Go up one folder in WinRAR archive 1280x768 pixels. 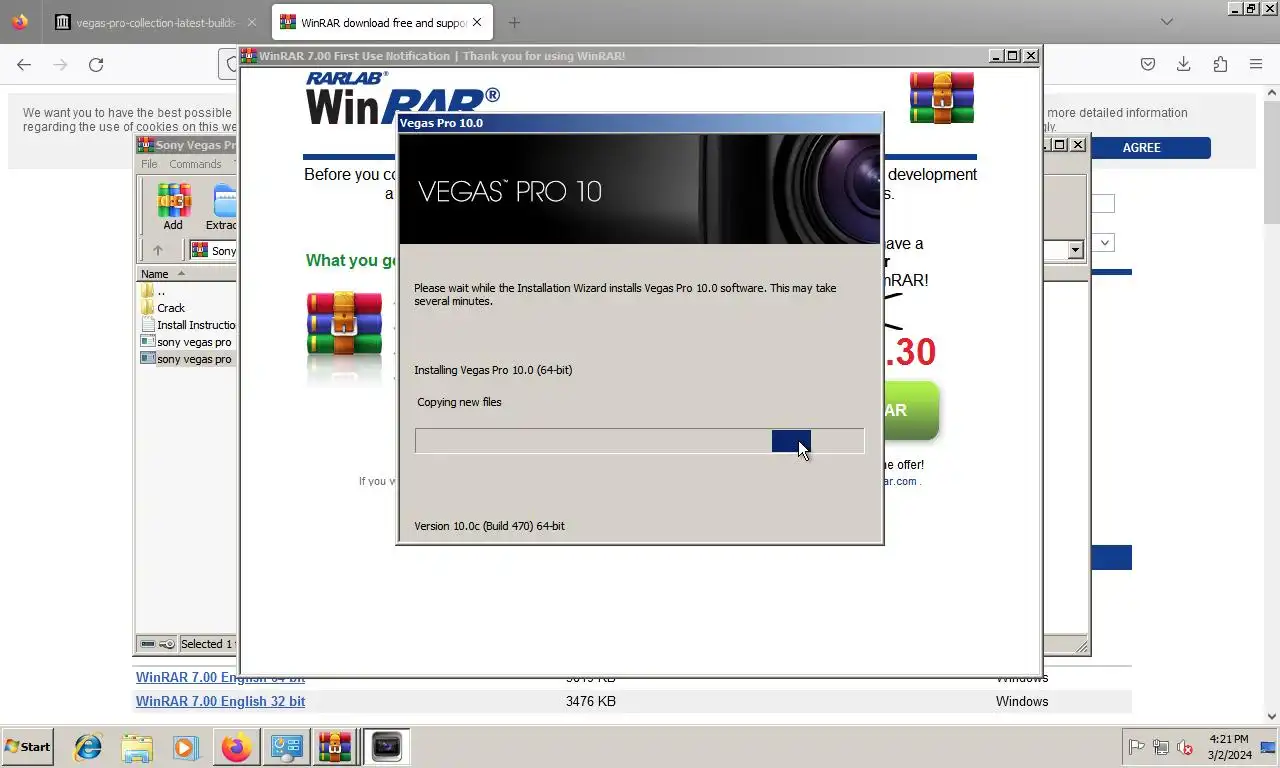coord(158,250)
